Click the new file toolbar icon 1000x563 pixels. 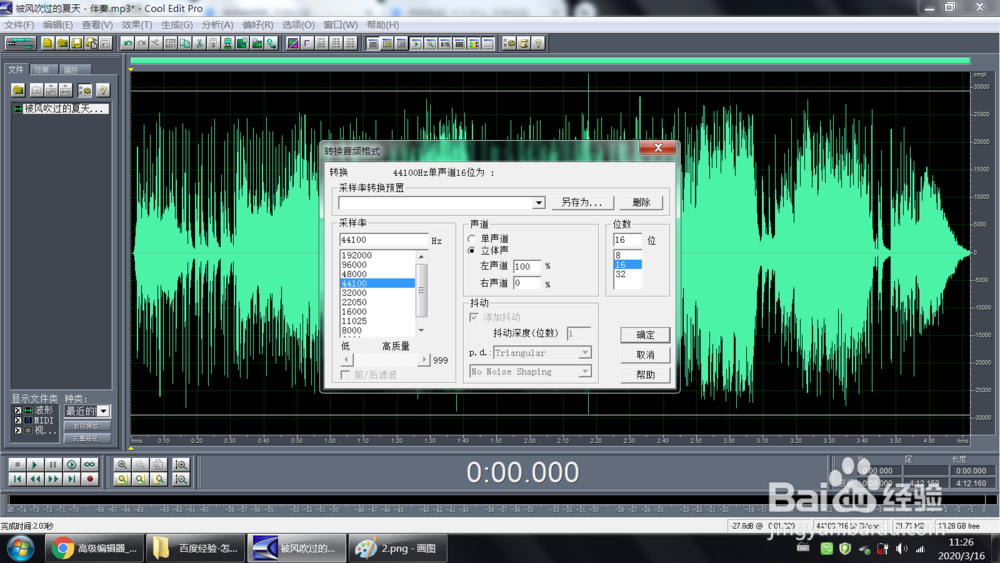(47, 43)
